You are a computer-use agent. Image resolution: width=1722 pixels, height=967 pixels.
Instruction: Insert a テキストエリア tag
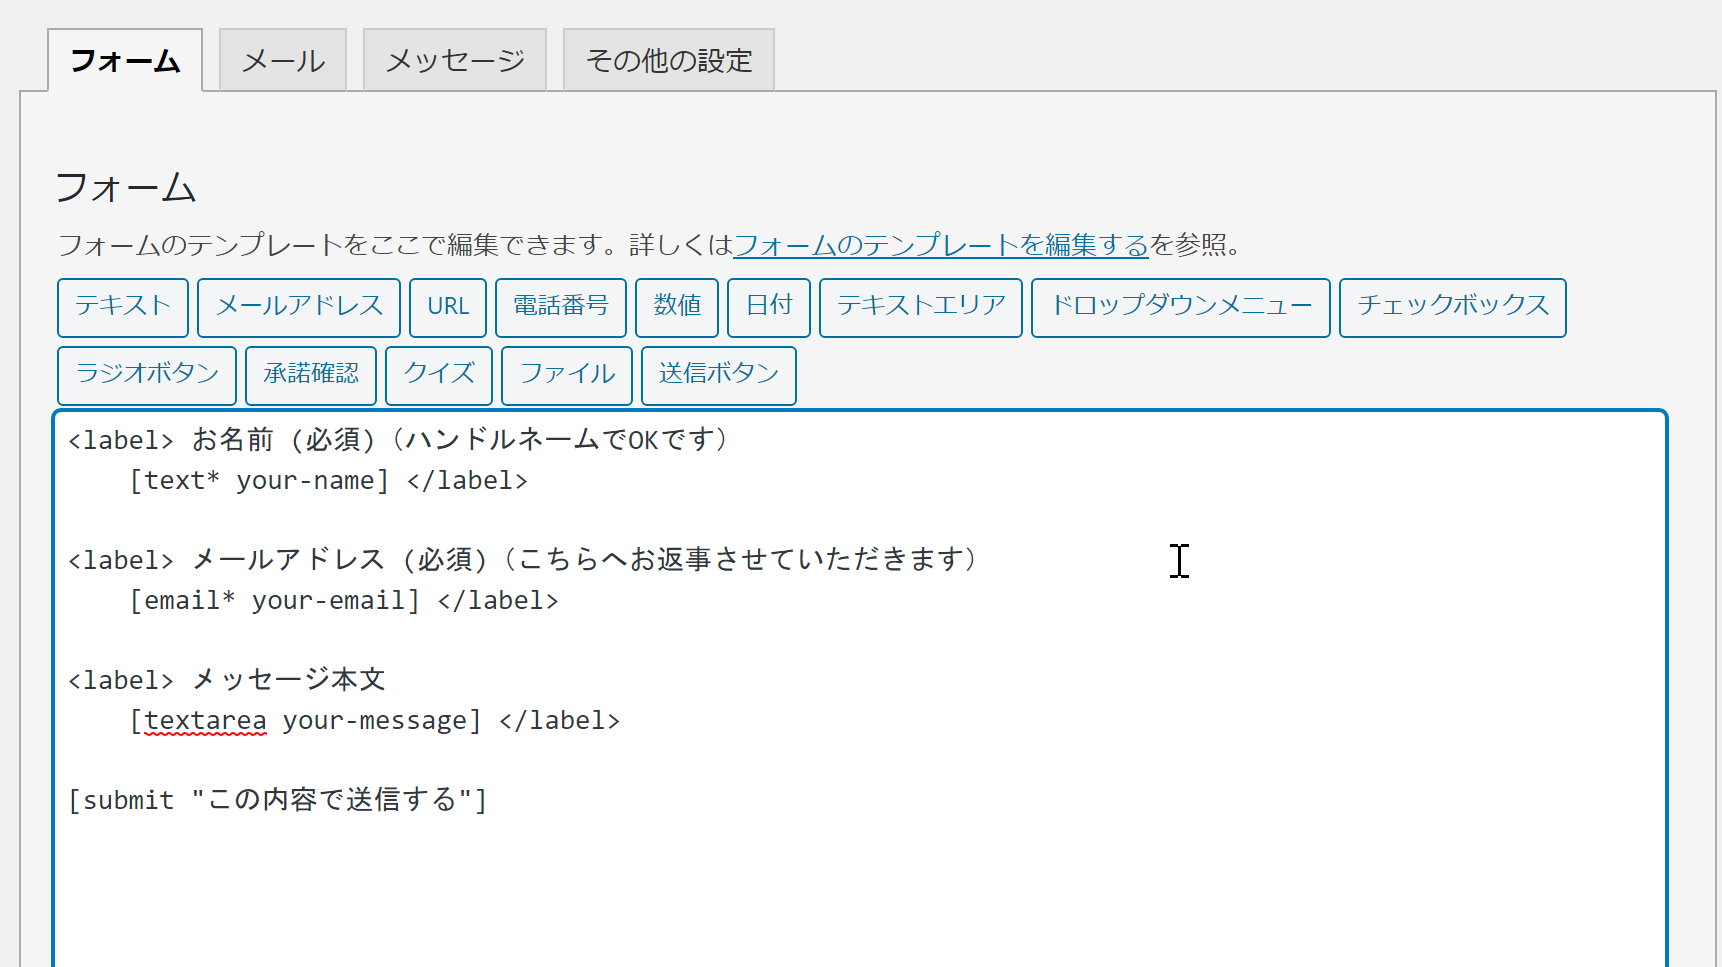point(921,307)
